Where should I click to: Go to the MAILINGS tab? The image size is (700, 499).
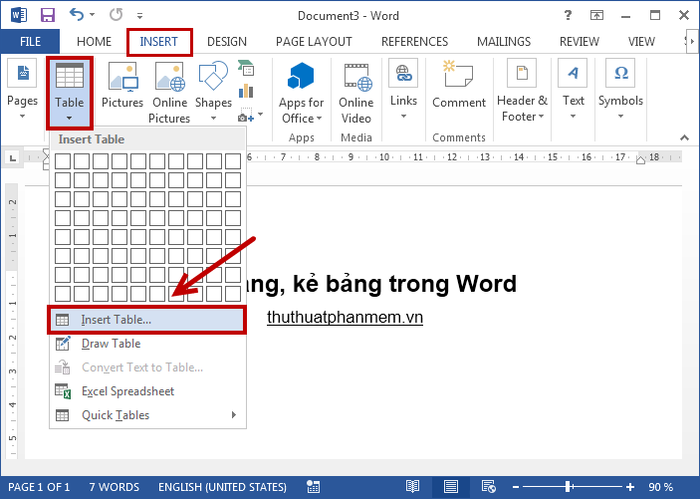pyautogui.click(x=504, y=42)
